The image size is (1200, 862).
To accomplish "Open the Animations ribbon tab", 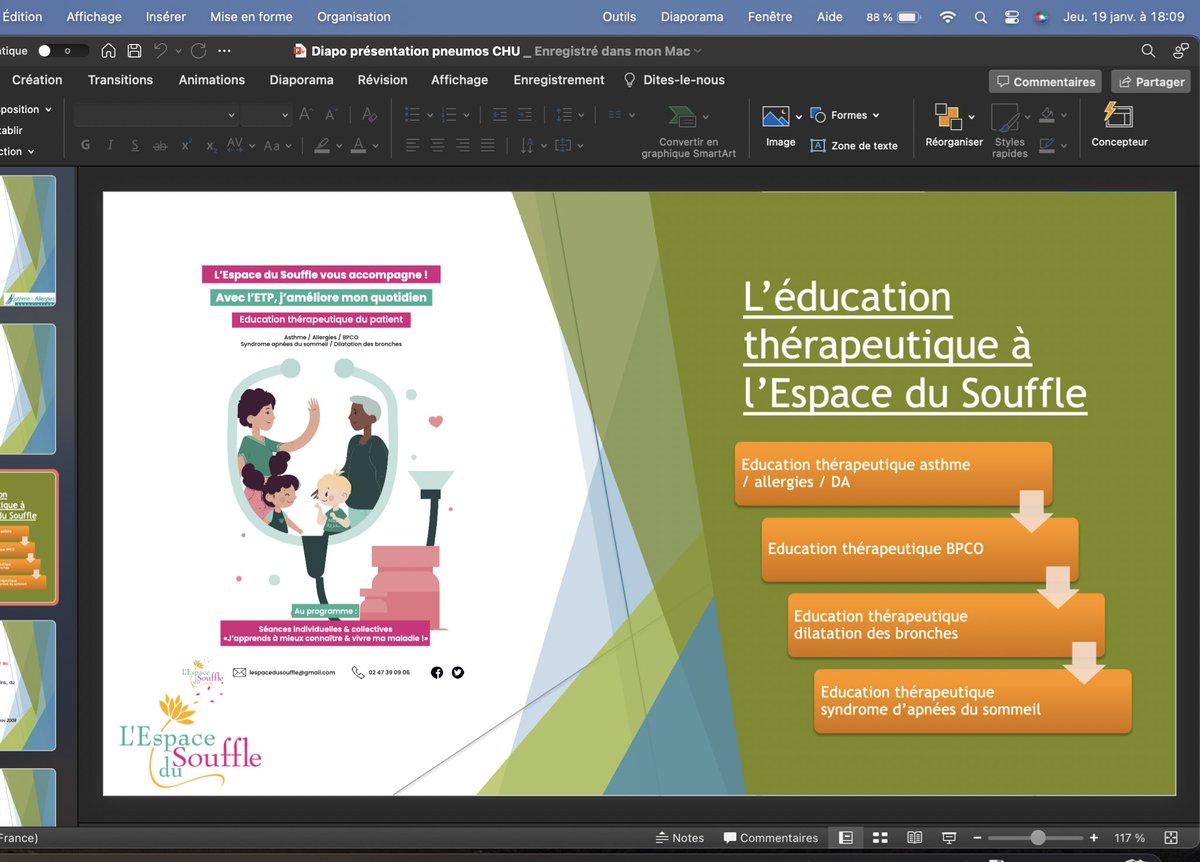I will pos(212,80).
